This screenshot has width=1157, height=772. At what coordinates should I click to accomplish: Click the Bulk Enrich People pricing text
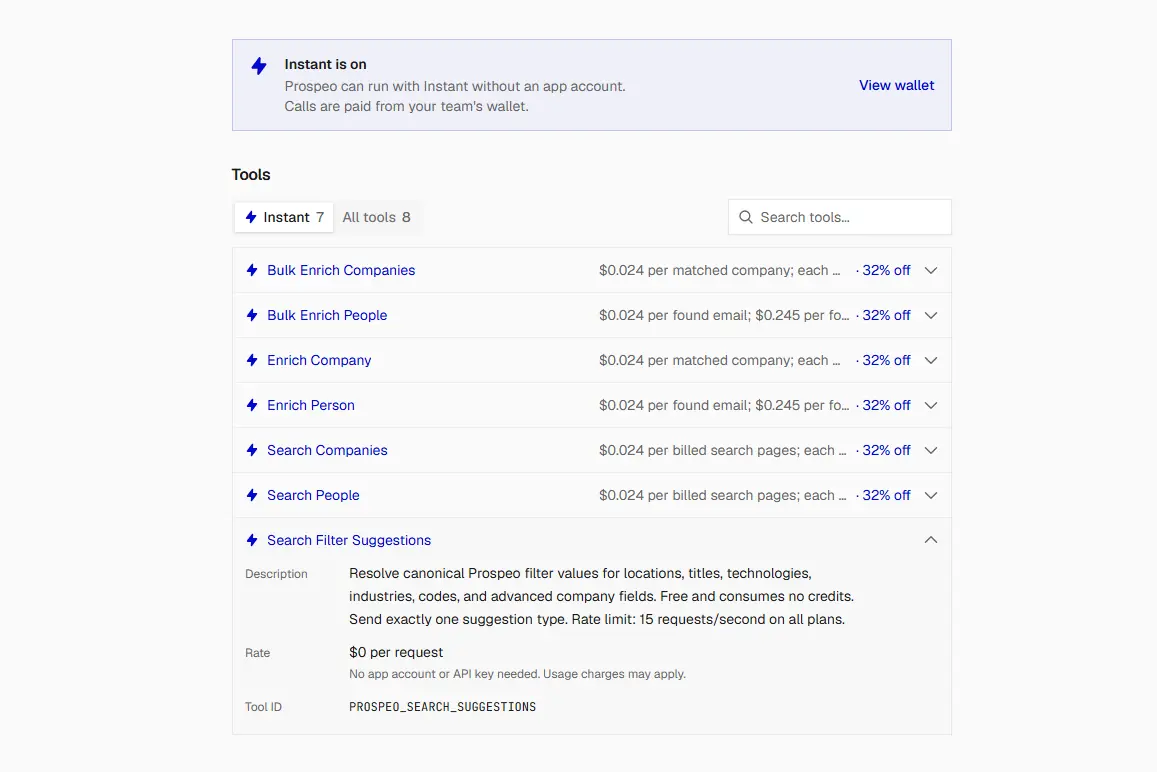[724, 315]
